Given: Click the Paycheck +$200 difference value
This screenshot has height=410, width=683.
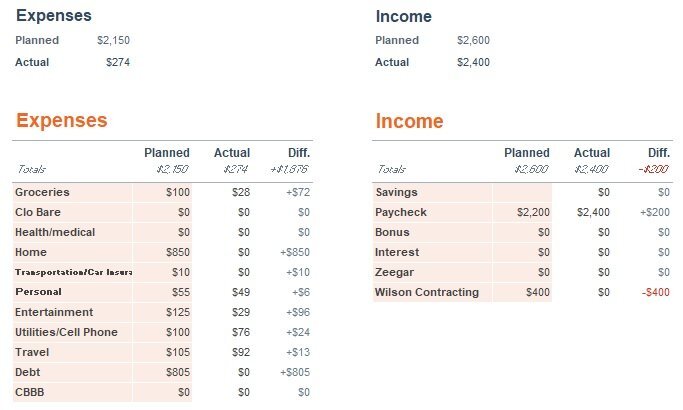Looking at the screenshot, I should [x=654, y=212].
